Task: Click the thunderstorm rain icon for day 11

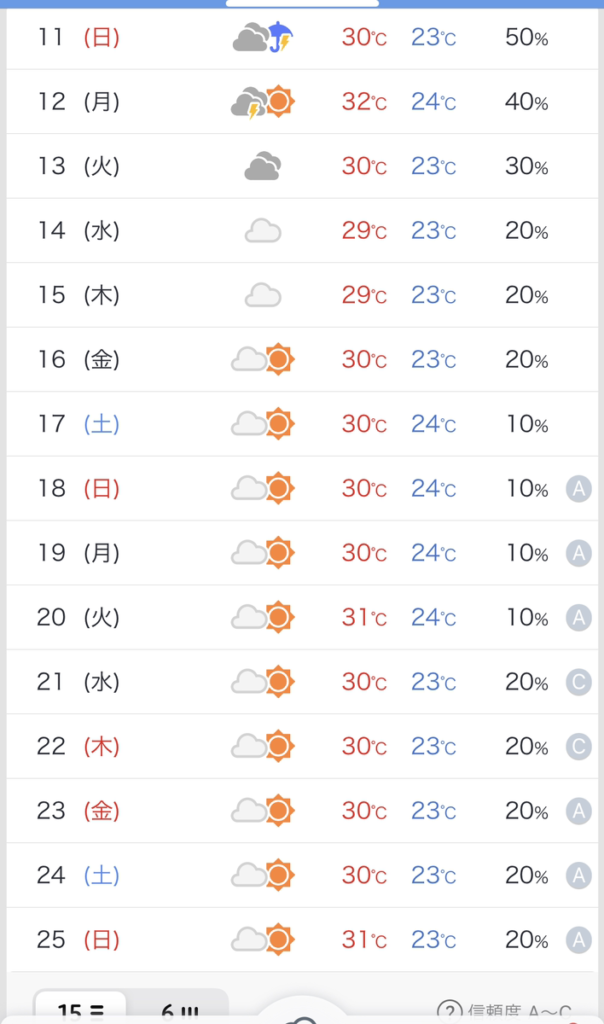Action: [263, 38]
